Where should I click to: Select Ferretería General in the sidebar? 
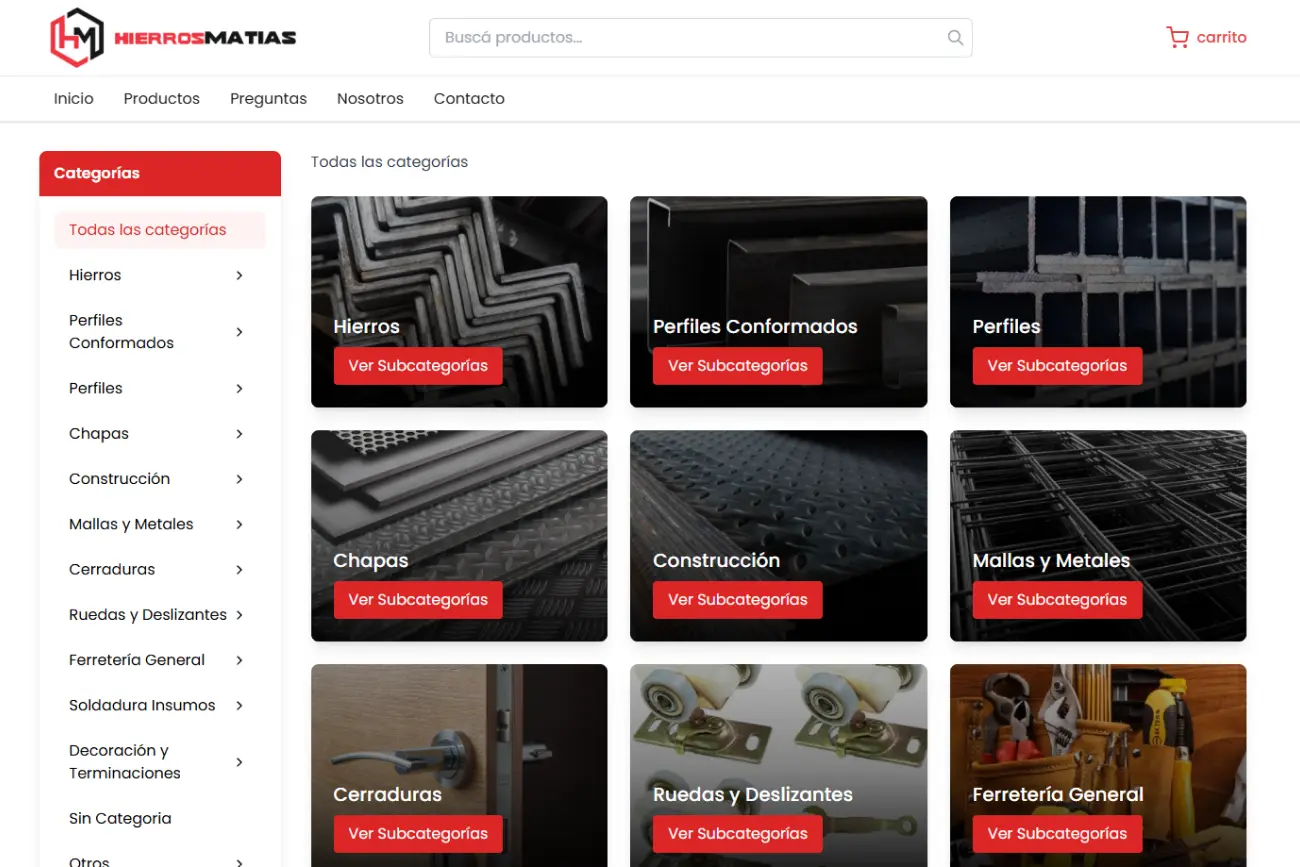click(137, 660)
